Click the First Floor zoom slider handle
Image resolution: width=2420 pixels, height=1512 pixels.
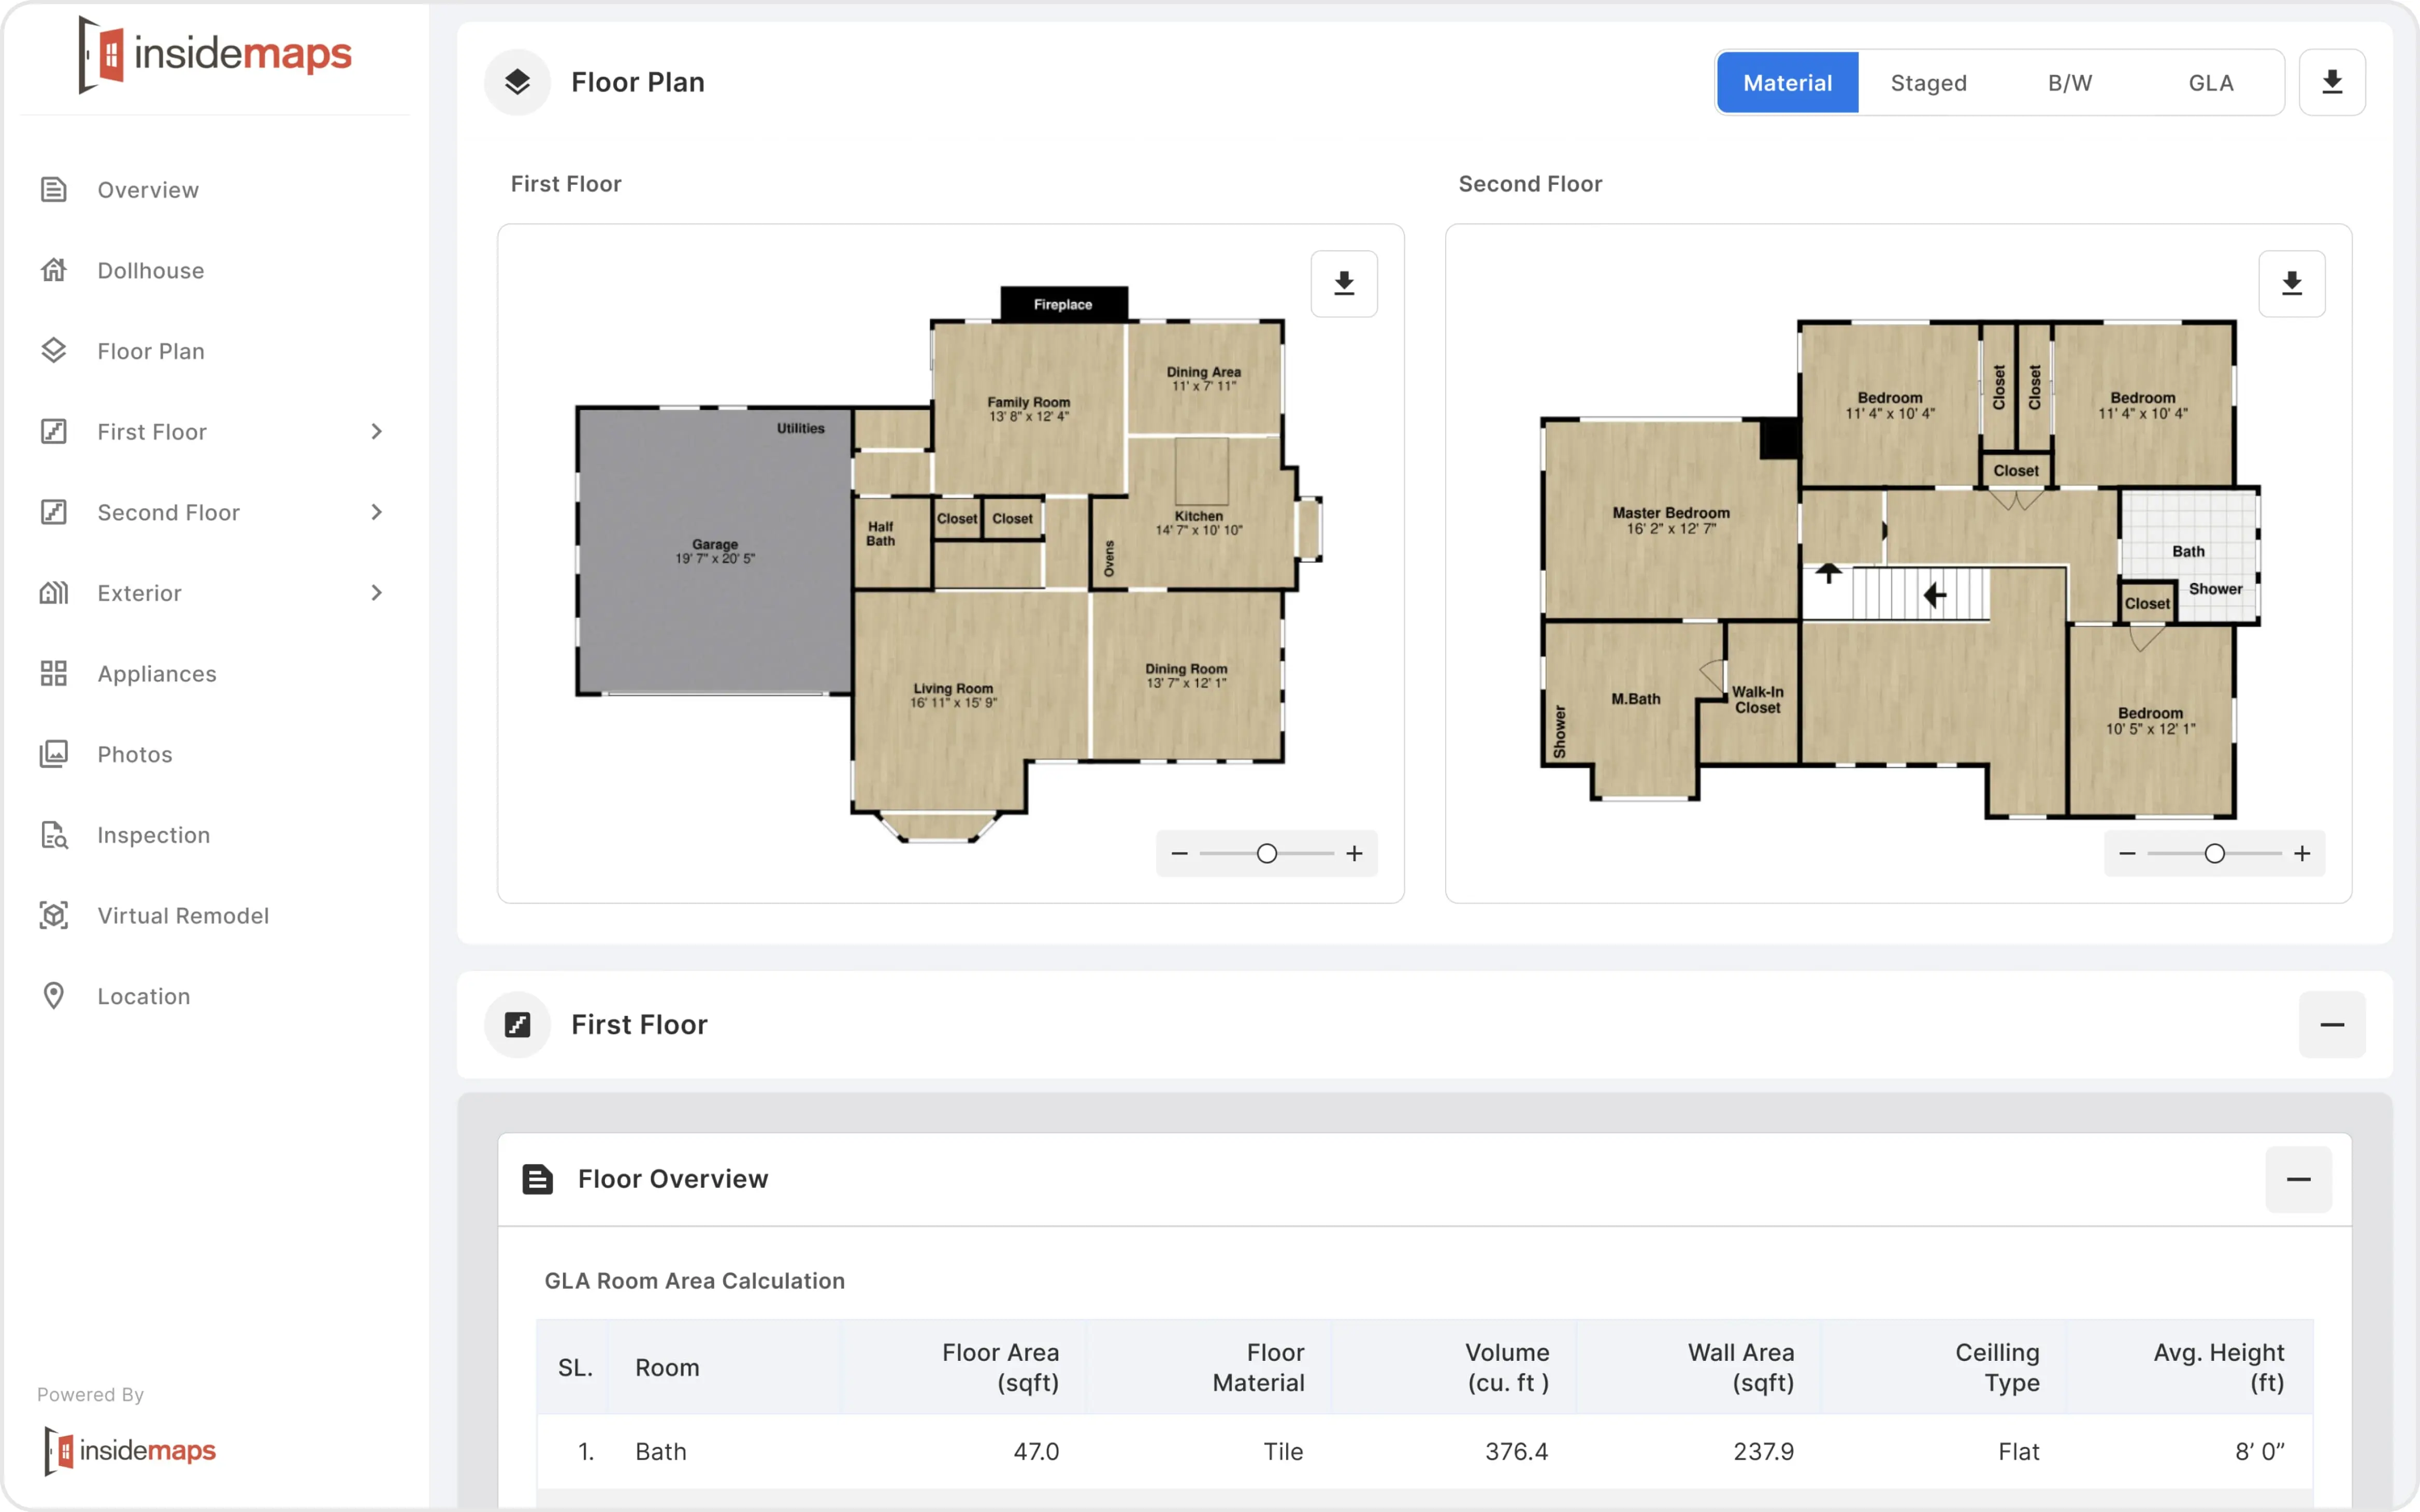(1267, 853)
